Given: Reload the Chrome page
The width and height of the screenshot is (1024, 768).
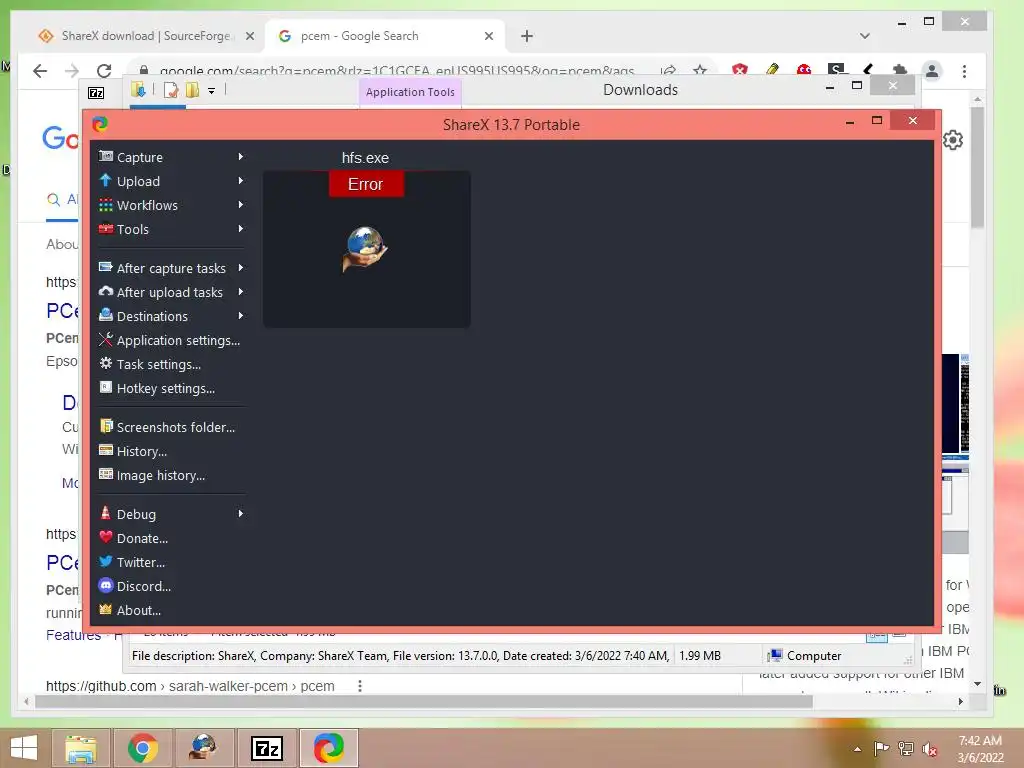Looking at the screenshot, I should click(x=104, y=71).
